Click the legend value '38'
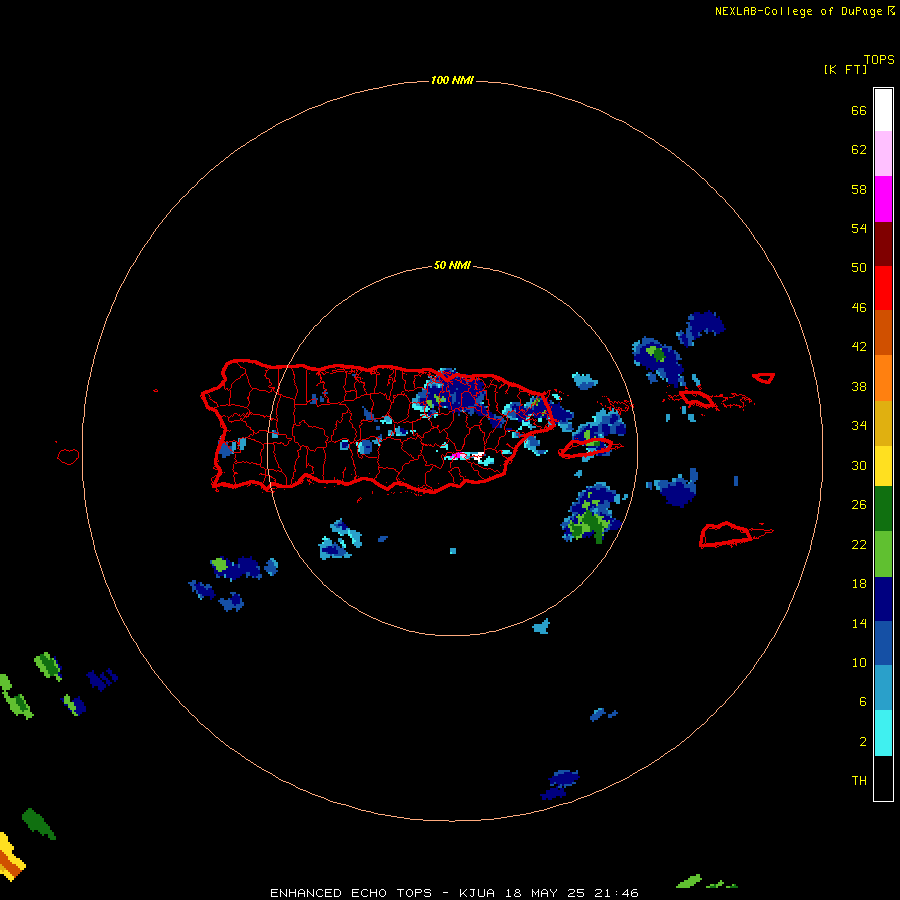 pyautogui.click(x=859, y=386)
